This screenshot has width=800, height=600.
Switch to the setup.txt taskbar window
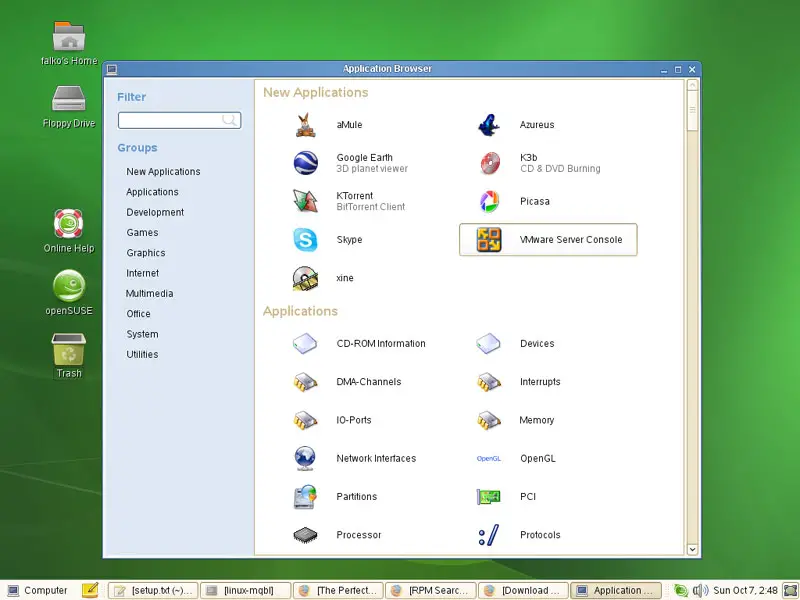[x=153, y=590]
